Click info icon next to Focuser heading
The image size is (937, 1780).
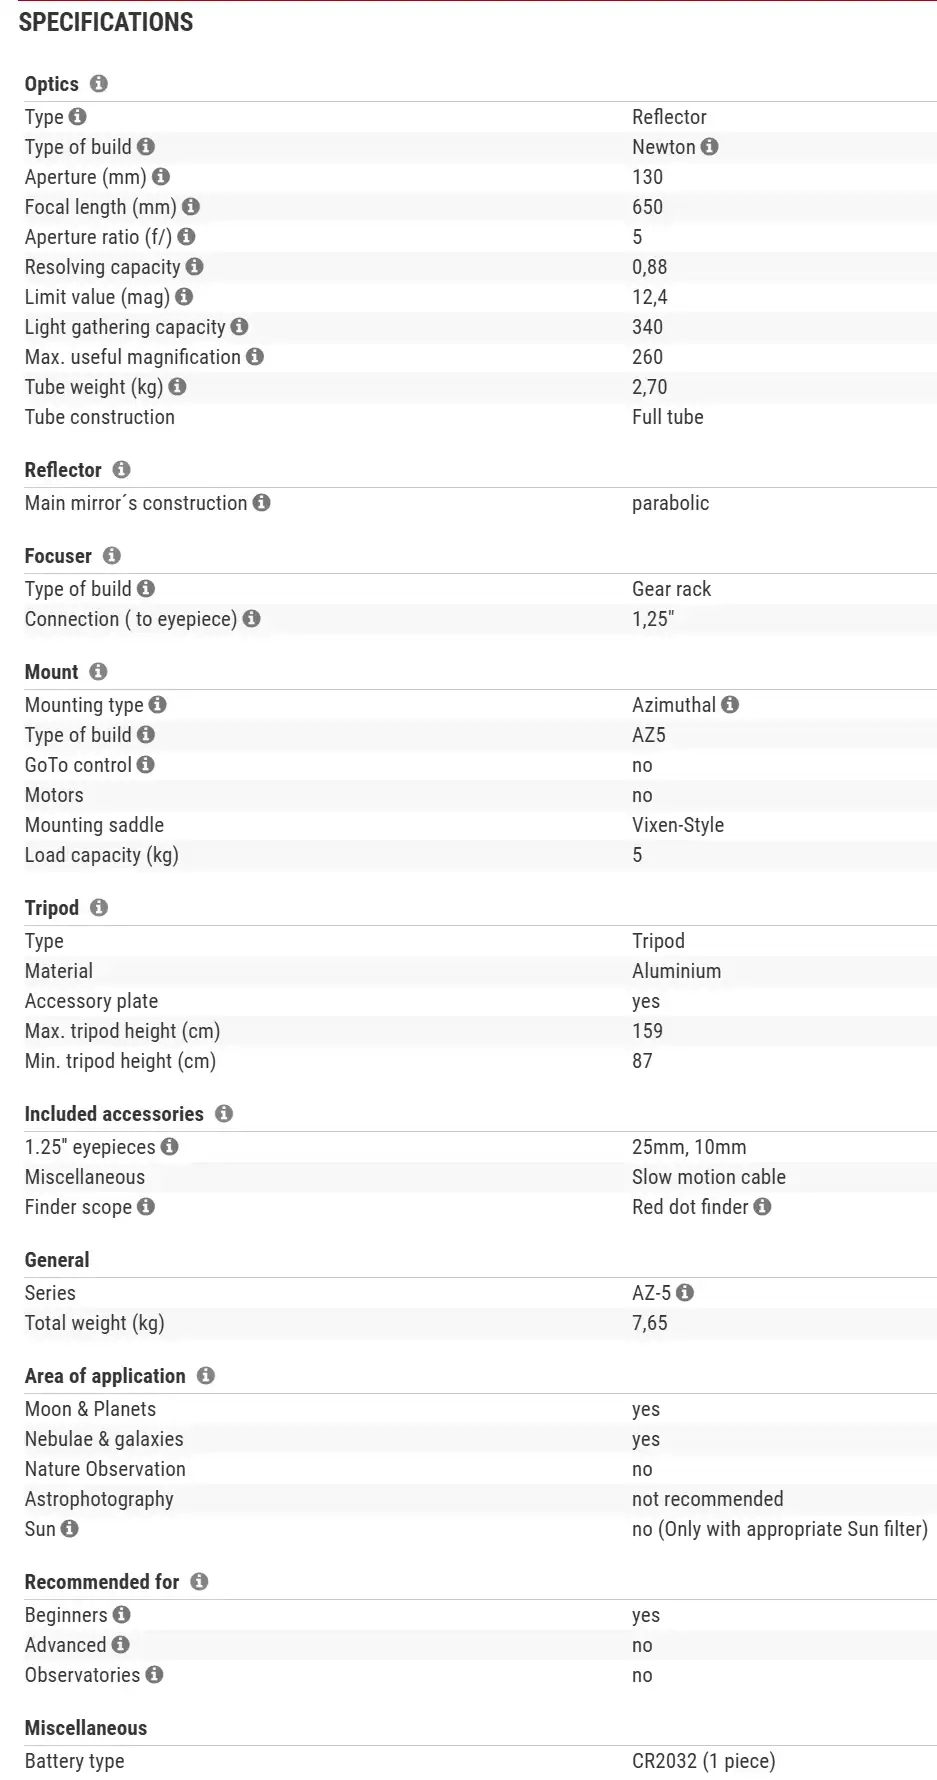111,556
